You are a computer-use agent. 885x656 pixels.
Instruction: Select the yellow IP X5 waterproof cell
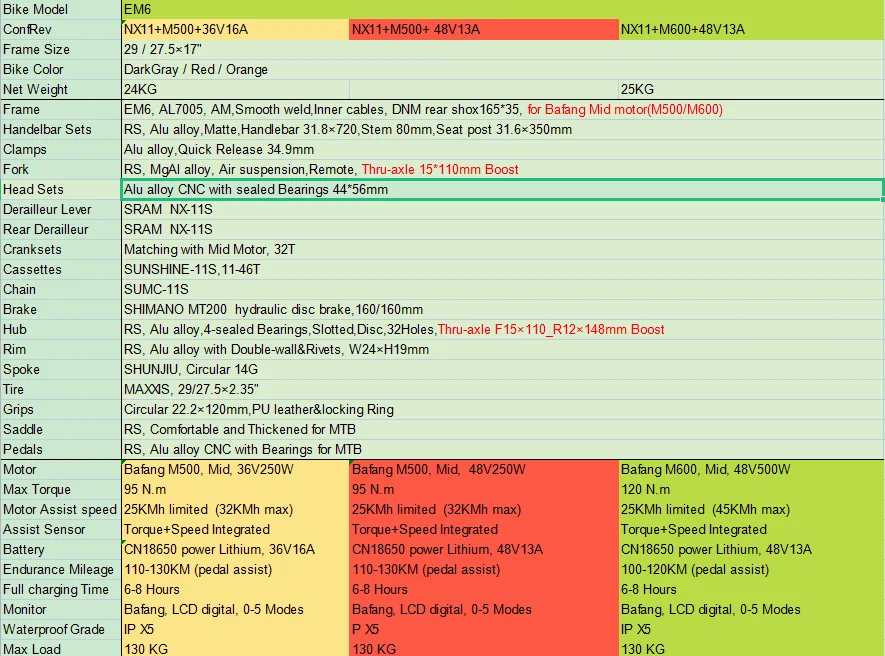pyautogui.click(x=235, y=629)
